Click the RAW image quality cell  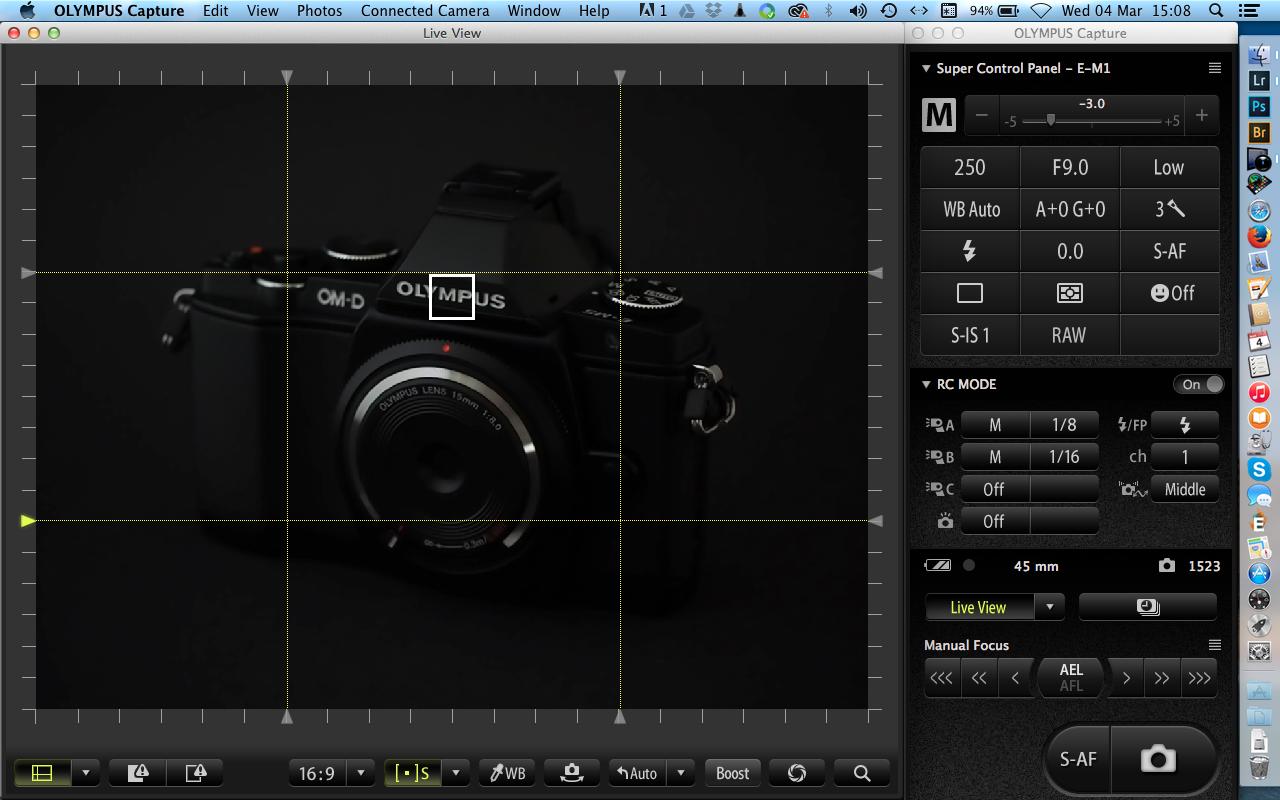[x=1070, y=335]
